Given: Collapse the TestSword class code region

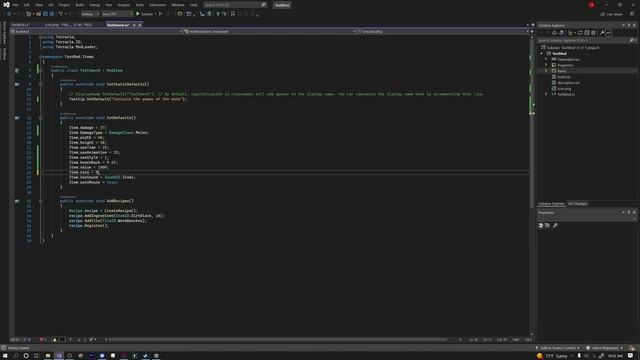Looking at the screenshot, I should (x=41, y=70).
